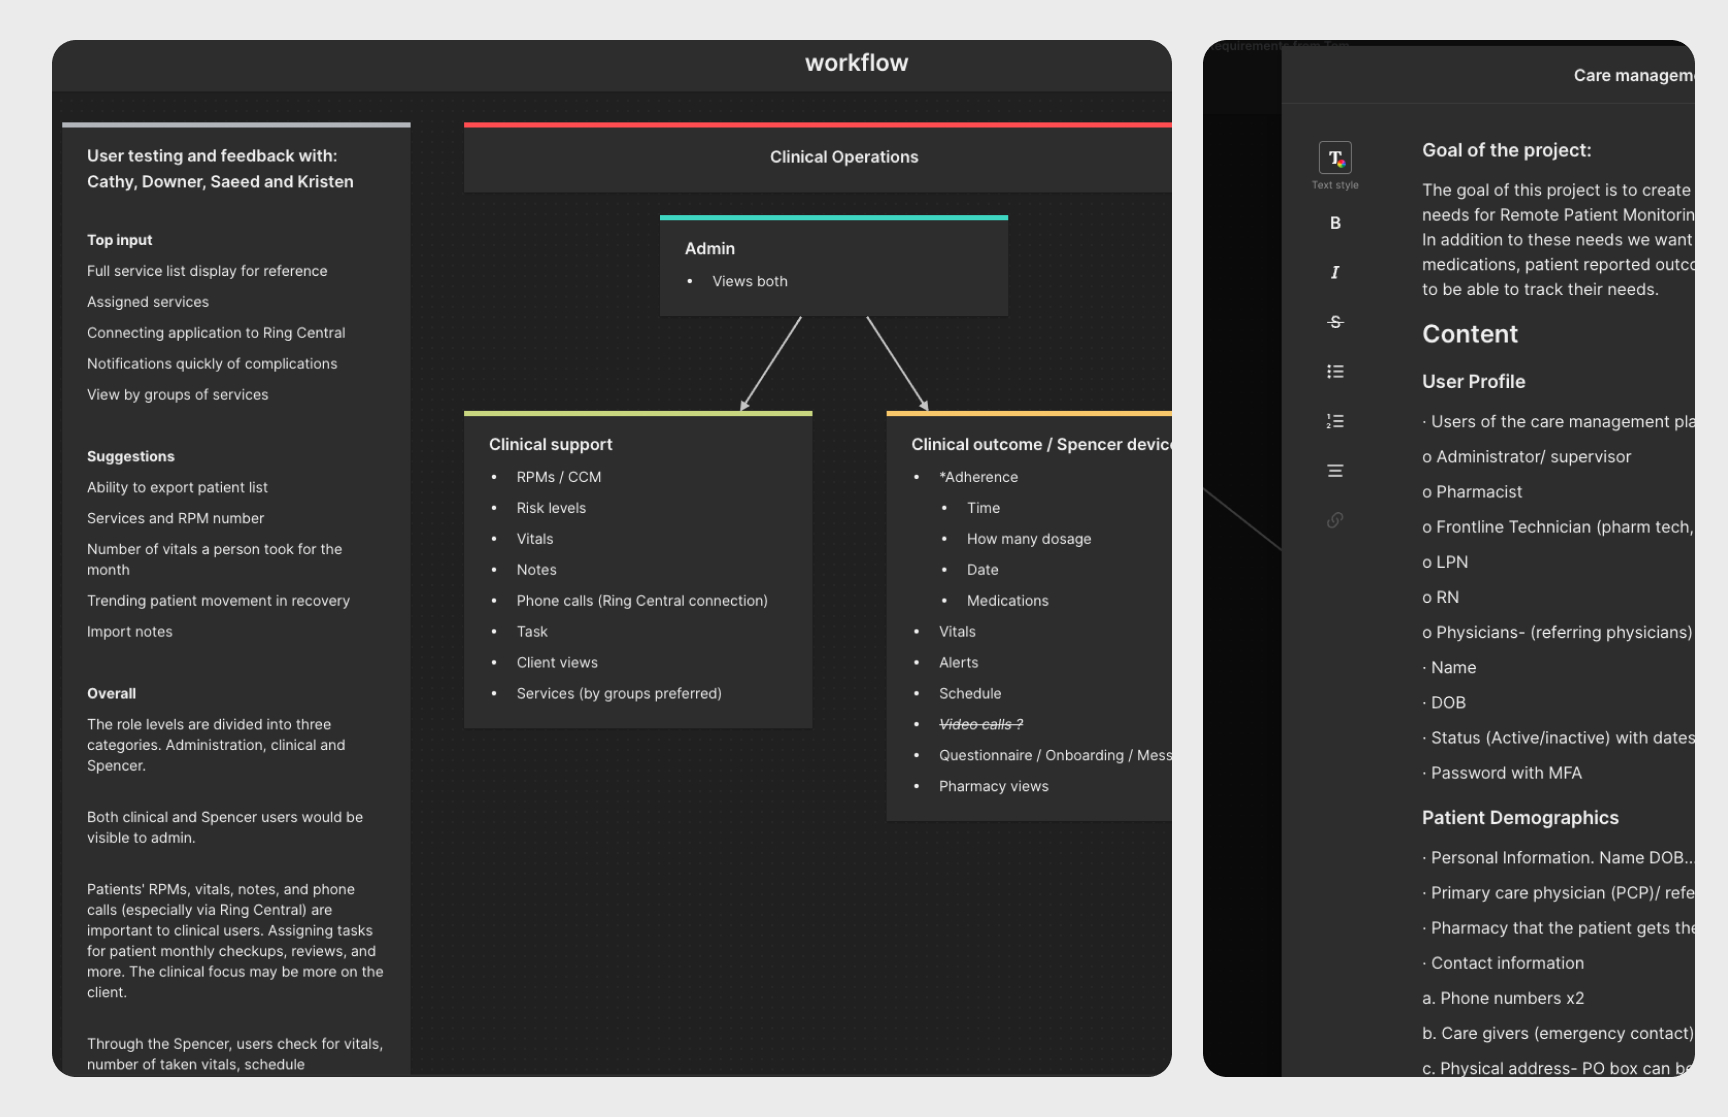Click the Top input section label
Image resolution: width=1728 pixels, height=1117 pixels.
(x=120, y=240)
